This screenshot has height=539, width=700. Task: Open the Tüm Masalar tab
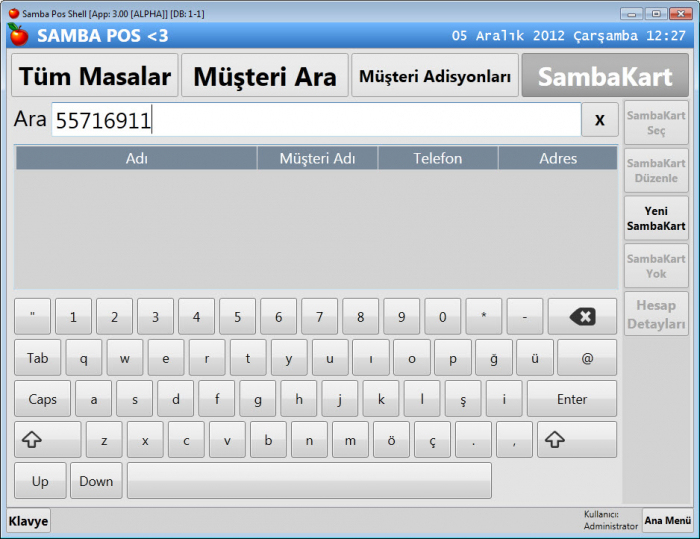pyautogui.click(x=94, y=76)
